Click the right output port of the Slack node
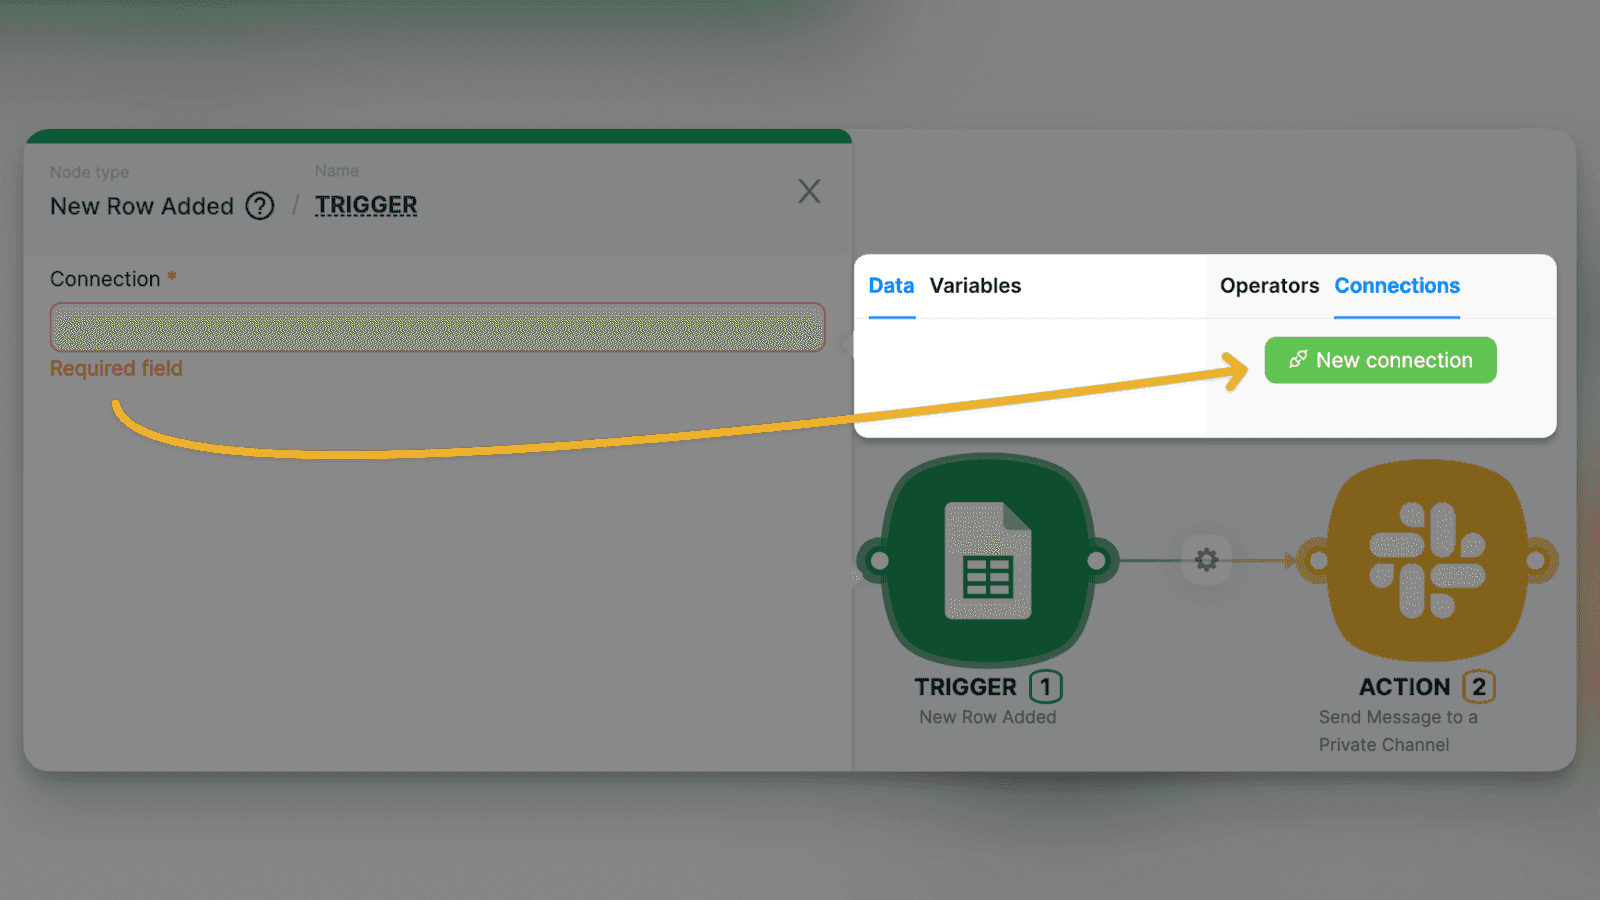This screenshot has width=1600, height=900. pyautogui.click(x=1537, y=561)
